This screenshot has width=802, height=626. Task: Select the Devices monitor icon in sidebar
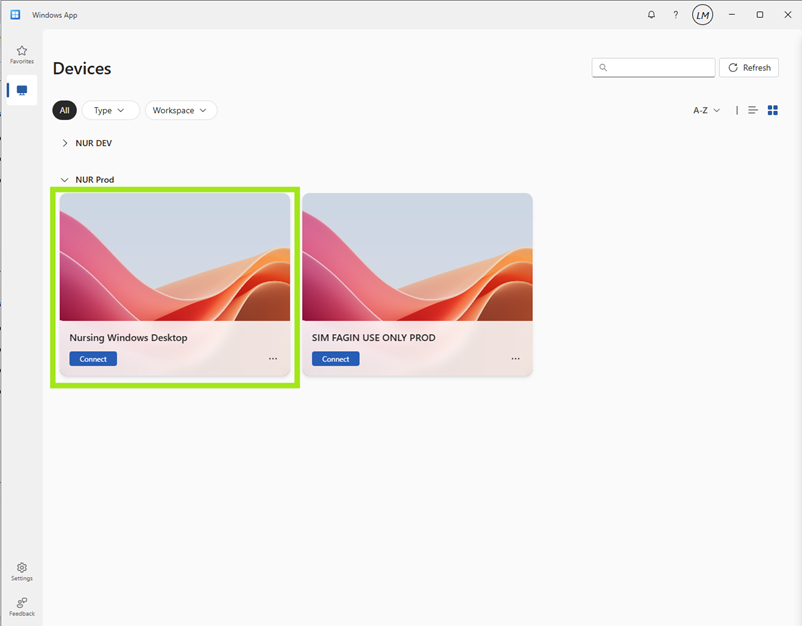22,90
